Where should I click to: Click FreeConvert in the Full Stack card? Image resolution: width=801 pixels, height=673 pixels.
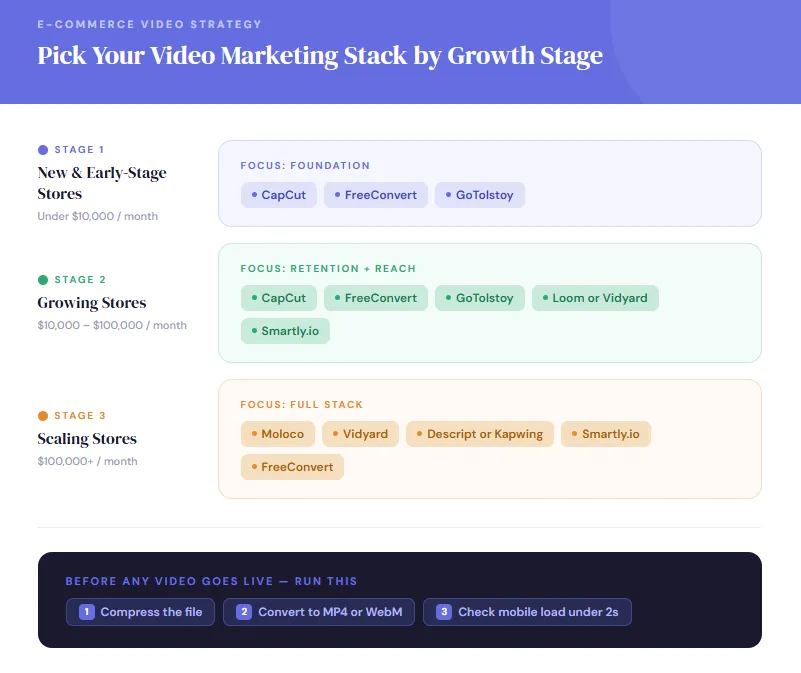pyautogui.click(x=292, y=467)
